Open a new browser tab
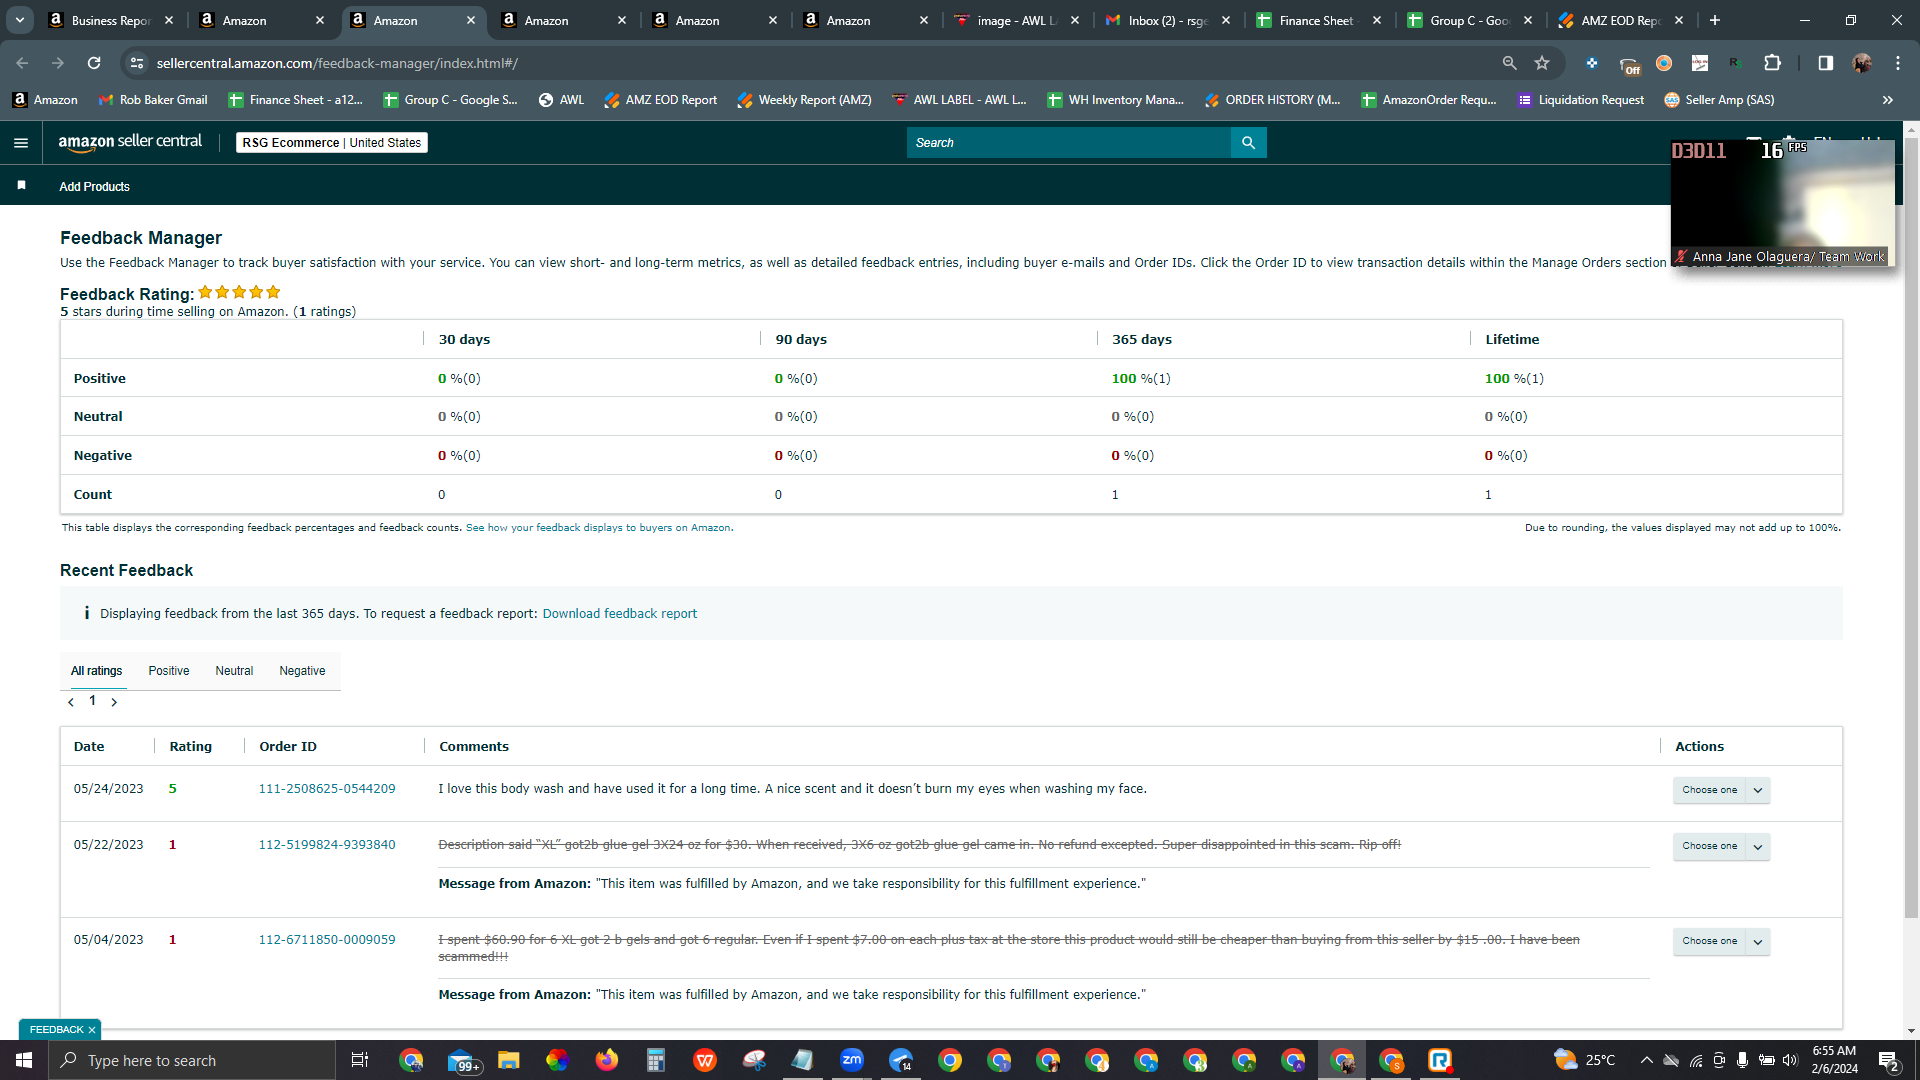Image resolution: width=1920 pixels, height=1080 pixels. pos(1715,20)
